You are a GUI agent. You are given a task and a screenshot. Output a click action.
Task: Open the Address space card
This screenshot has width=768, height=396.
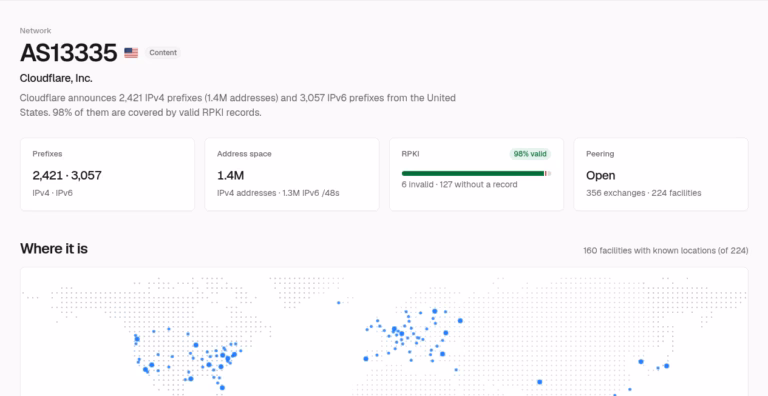(292, 174)
